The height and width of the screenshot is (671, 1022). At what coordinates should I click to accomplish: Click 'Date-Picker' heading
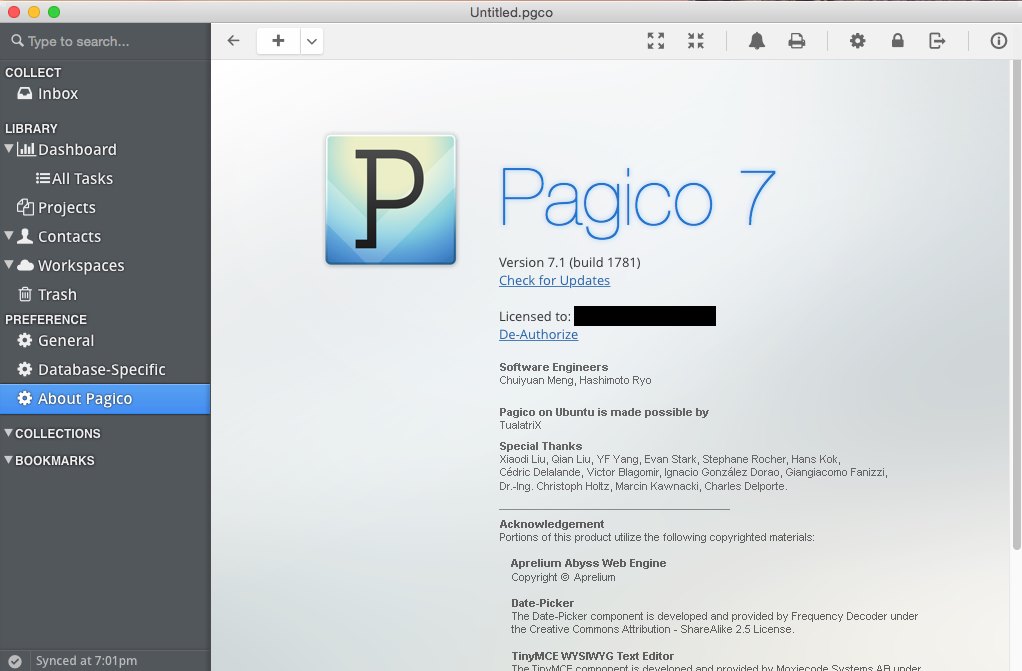pos(542,603)
